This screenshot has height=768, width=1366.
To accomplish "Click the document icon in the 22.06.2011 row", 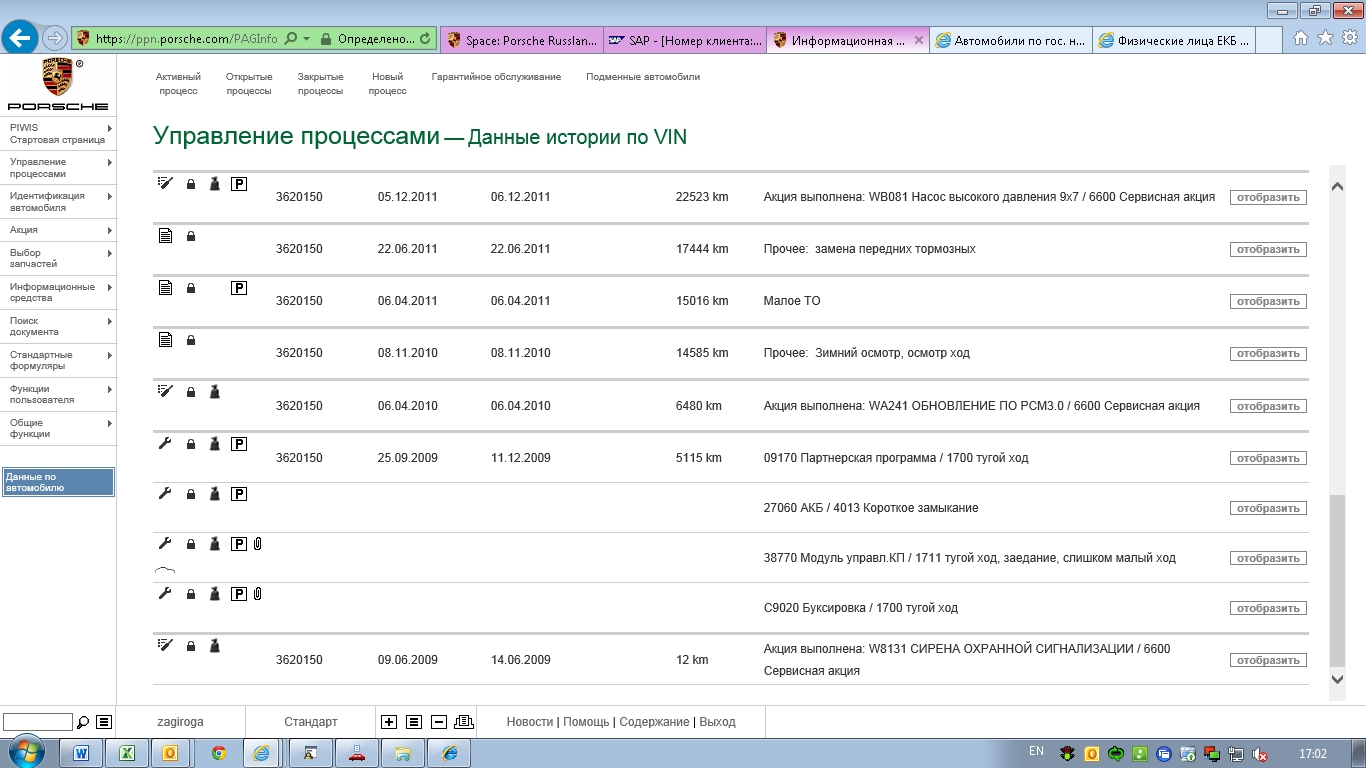I will (166, 236).
